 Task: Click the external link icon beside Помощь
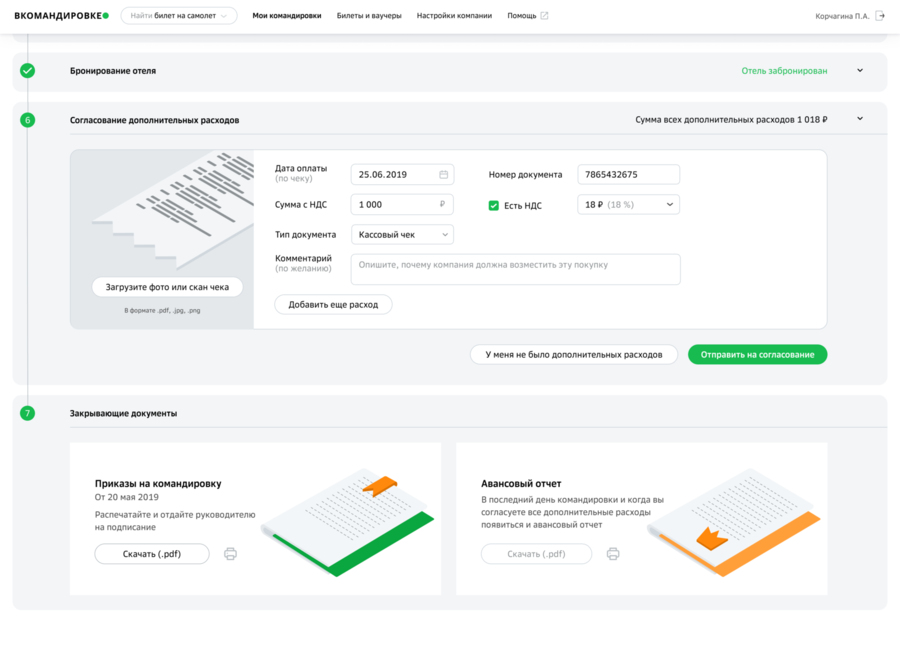544,15
